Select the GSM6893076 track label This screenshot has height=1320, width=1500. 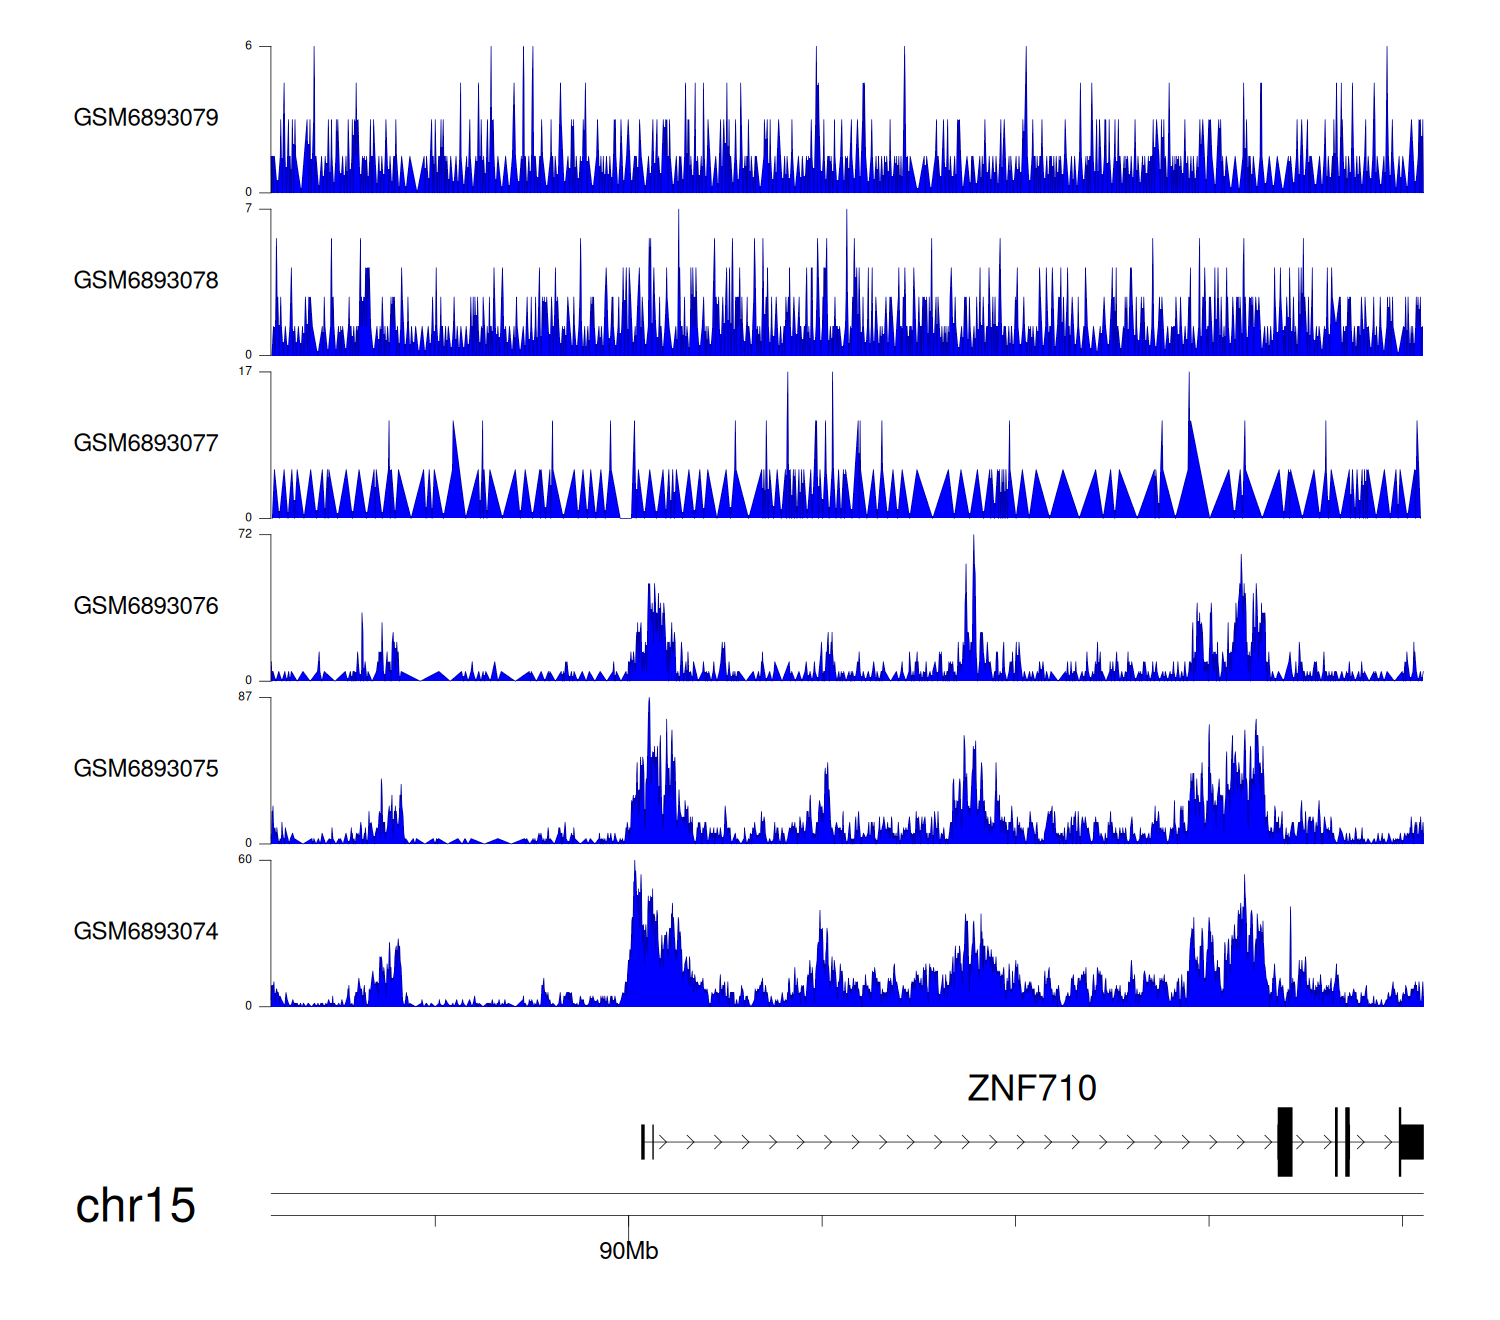coord(146,606)
